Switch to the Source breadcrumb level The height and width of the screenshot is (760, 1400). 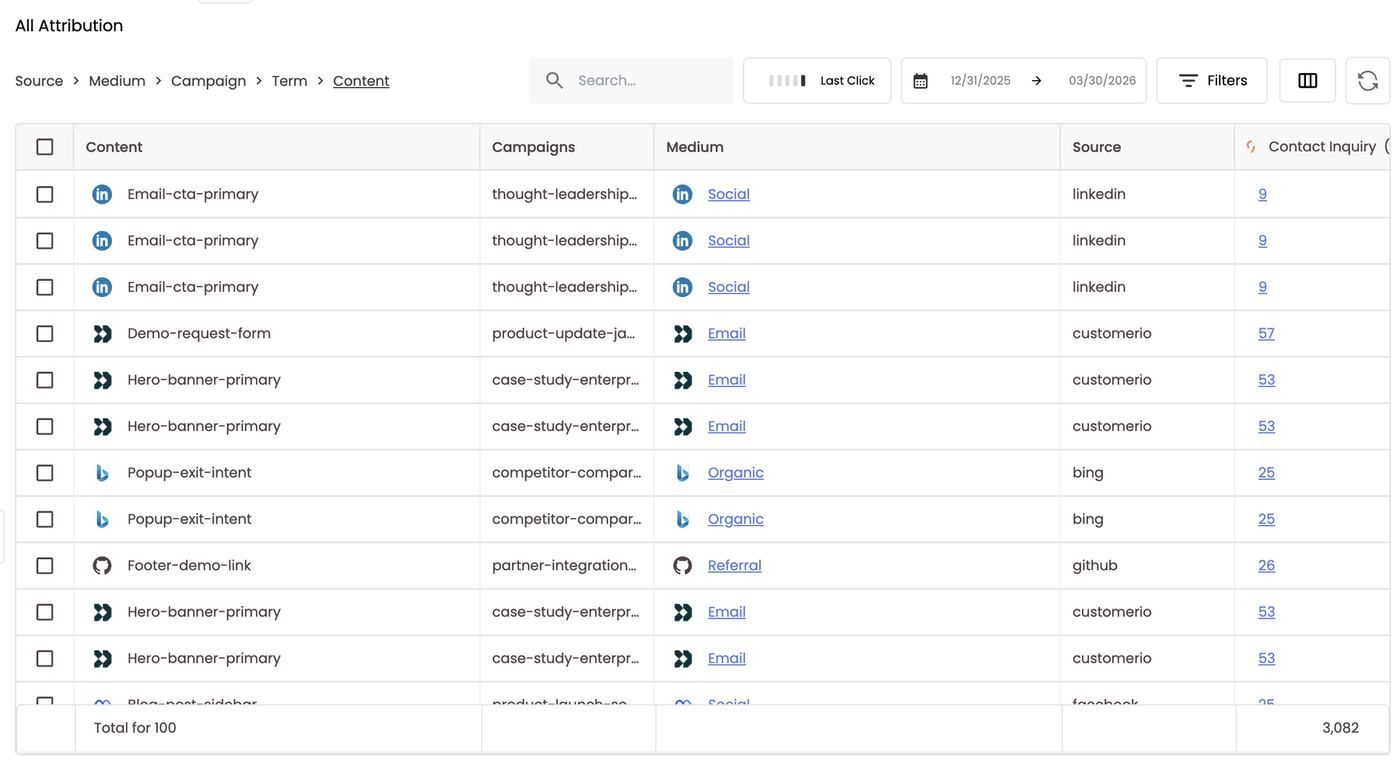(x=39, y=81)
